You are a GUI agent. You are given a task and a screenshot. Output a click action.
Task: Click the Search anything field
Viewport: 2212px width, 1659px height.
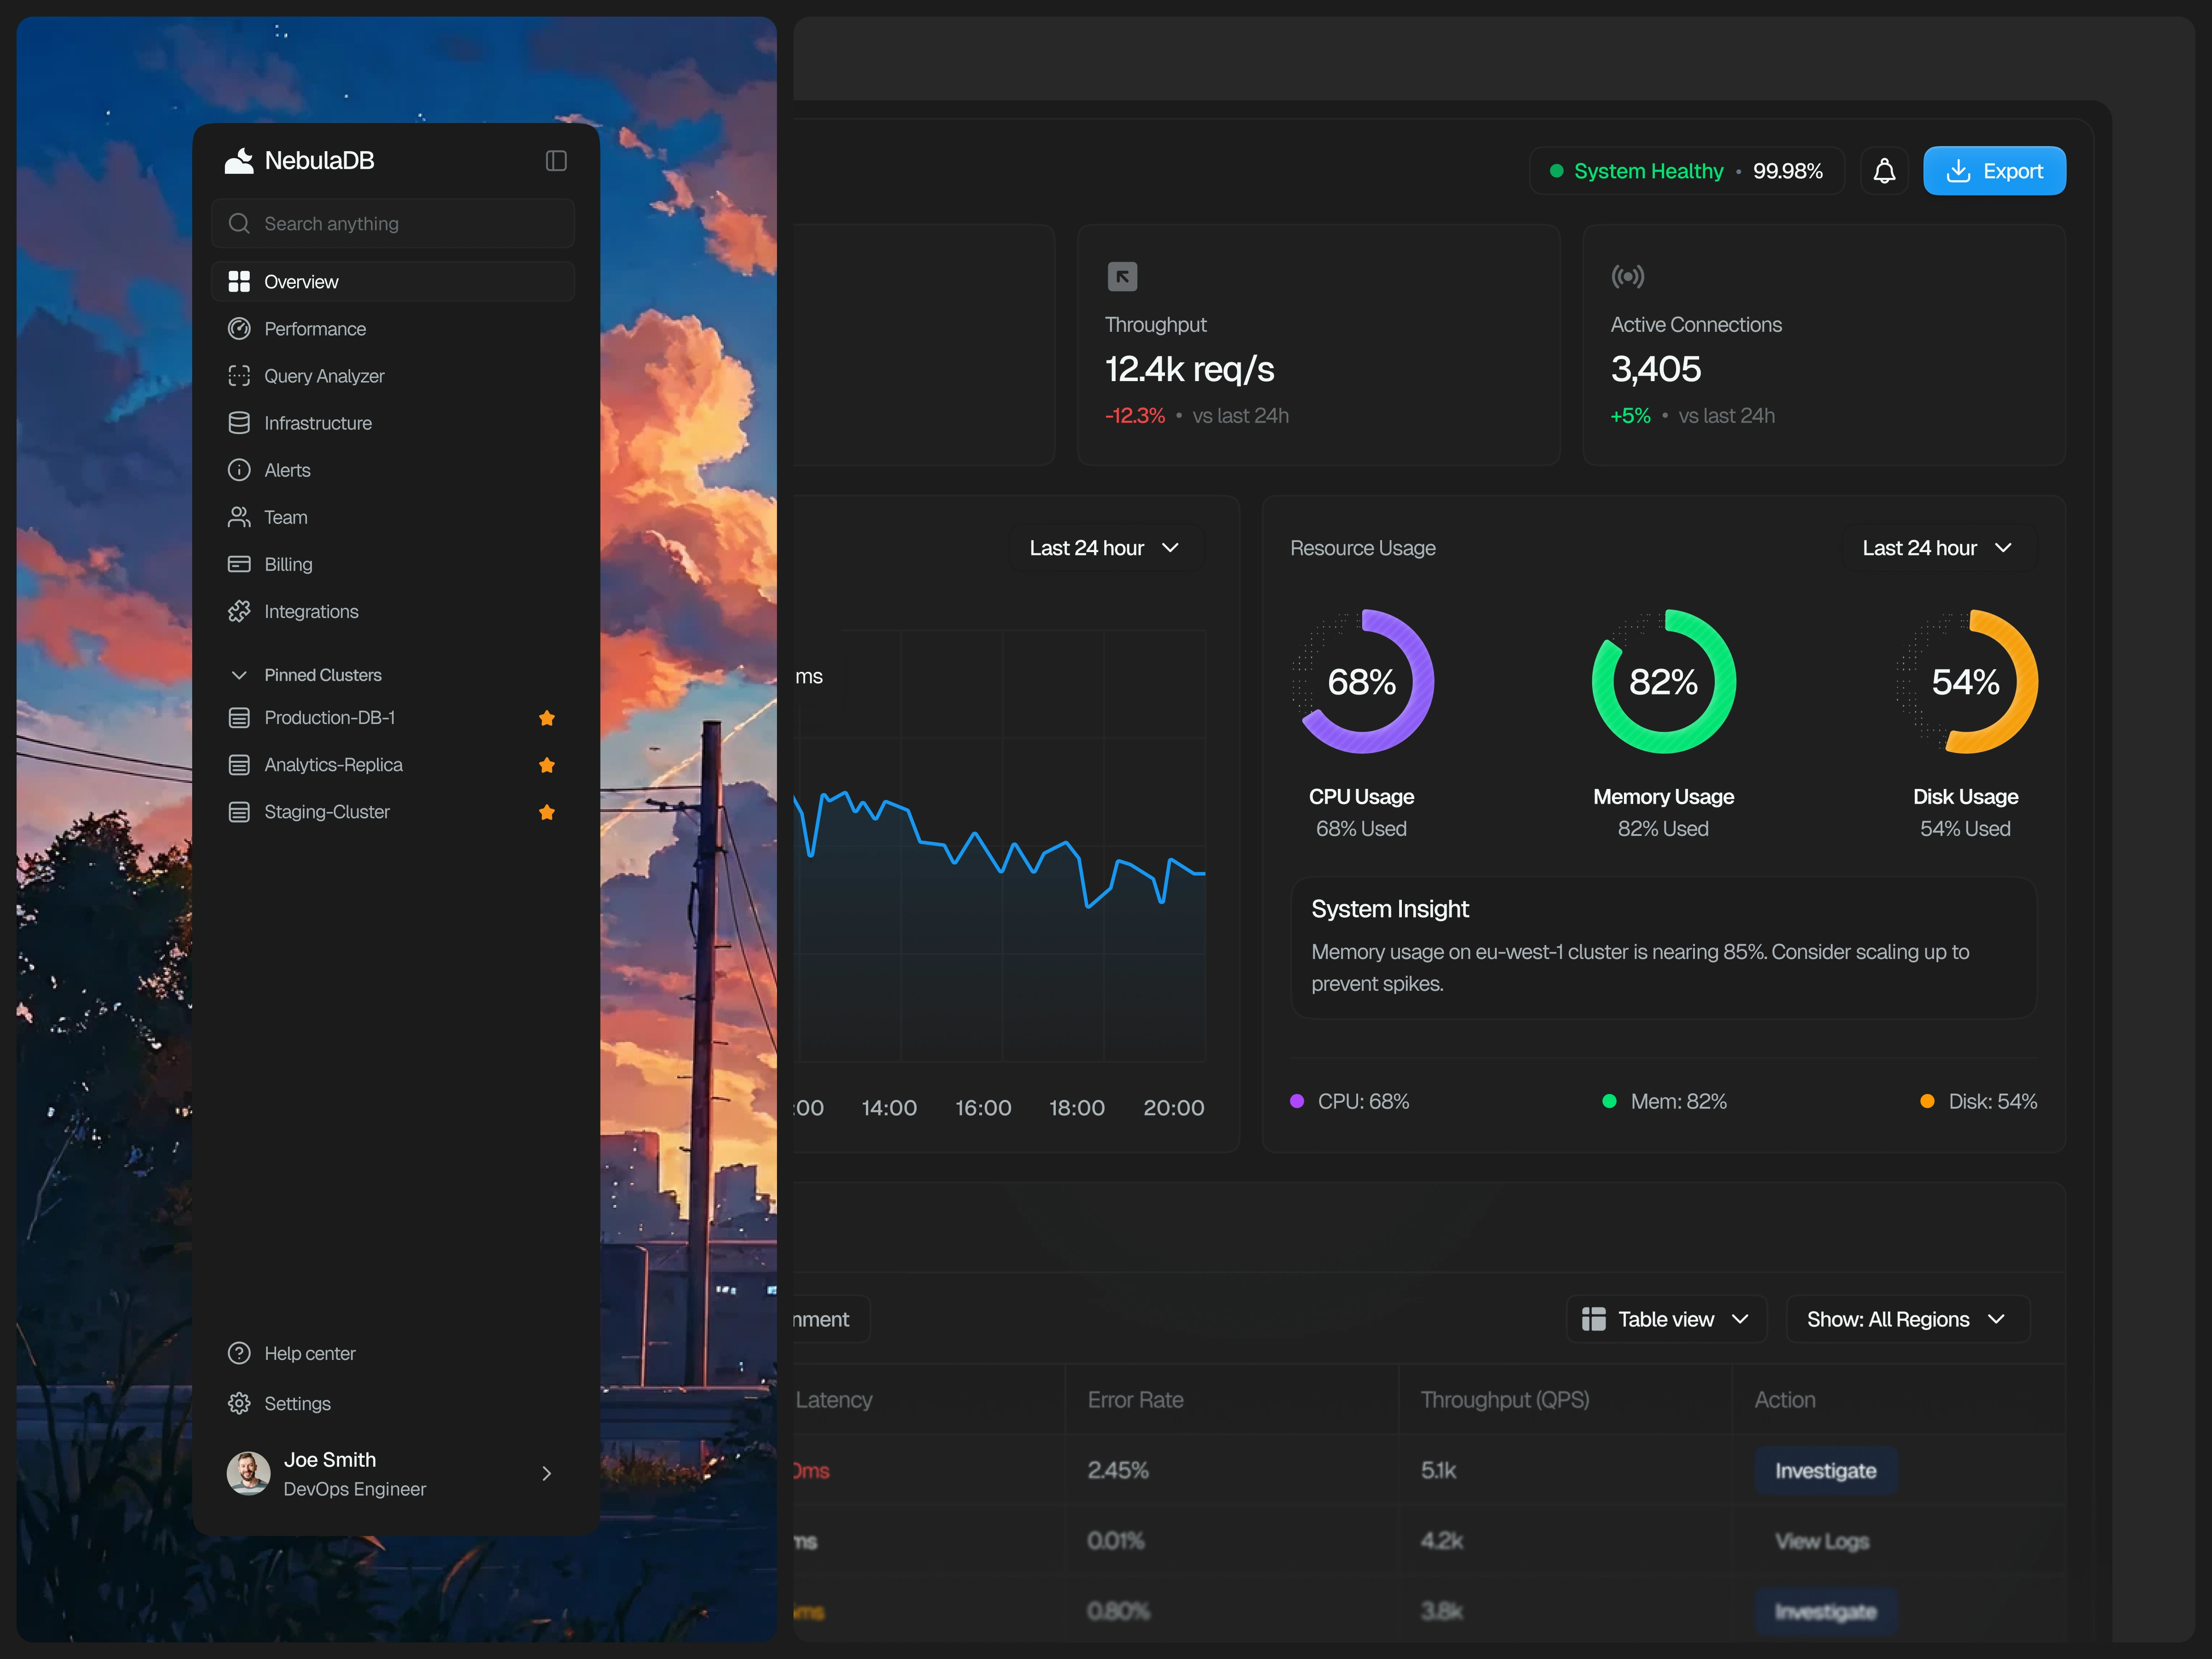(392, 224)
